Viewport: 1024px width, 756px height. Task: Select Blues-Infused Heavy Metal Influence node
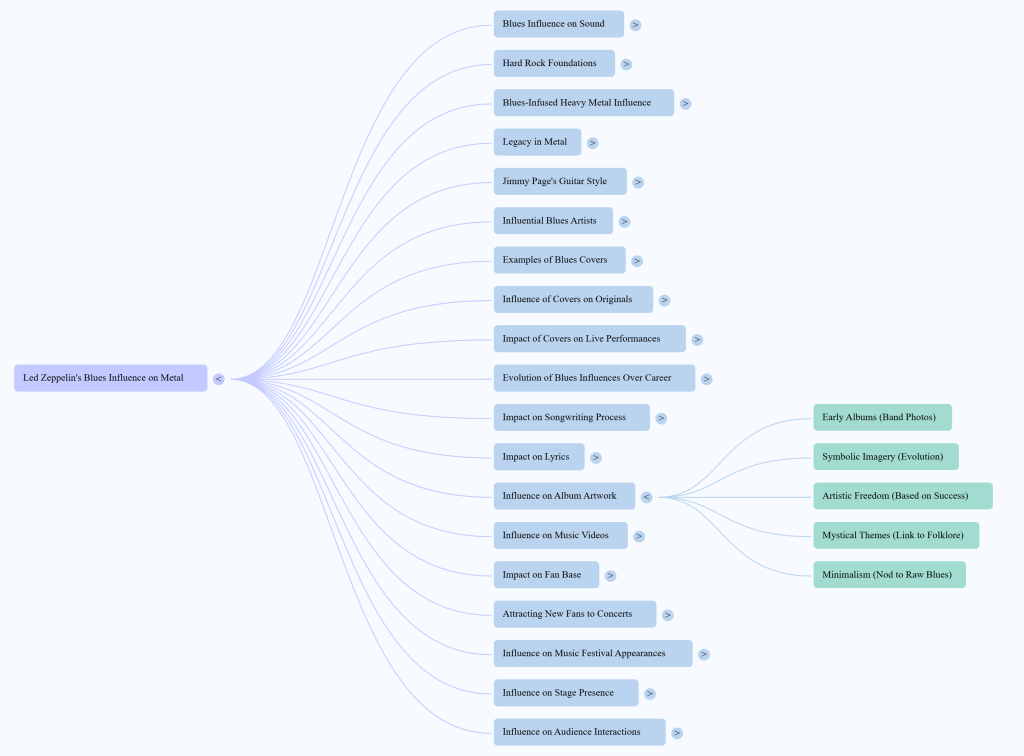pos(584,102)
